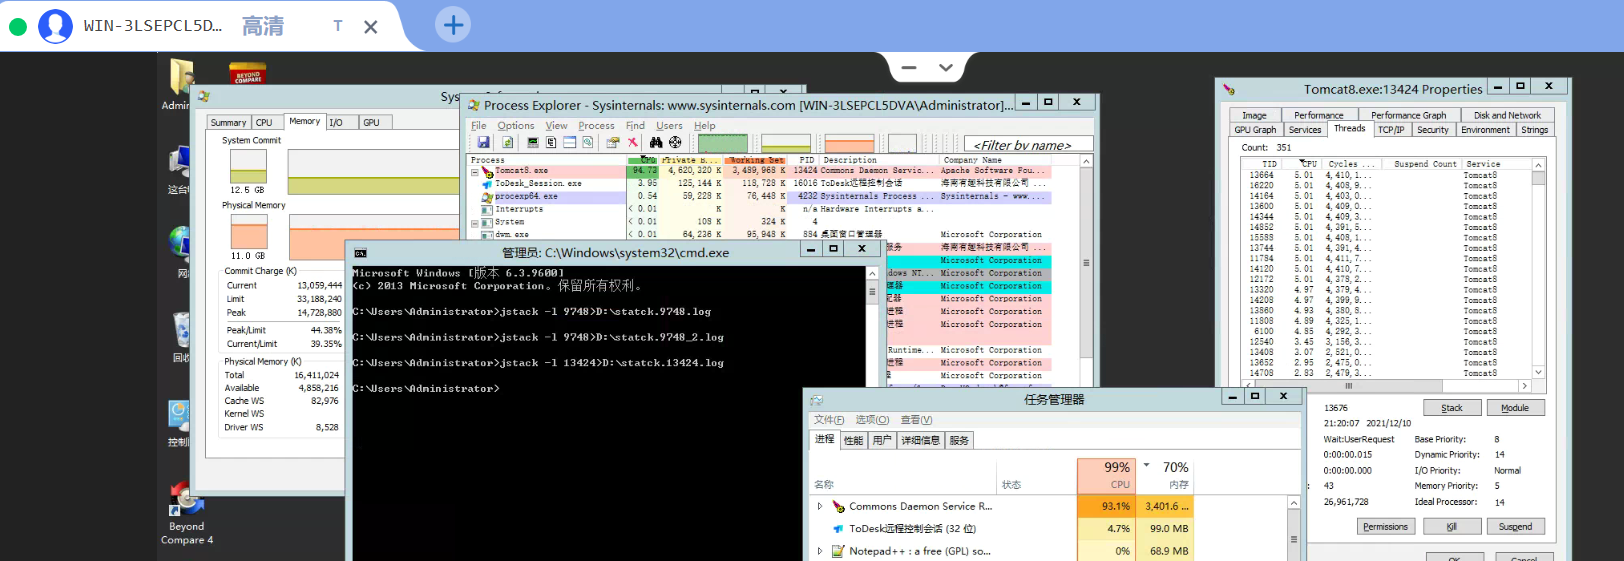Switch to TCP/IP tab in Tomcat8 Properties

1392,130
